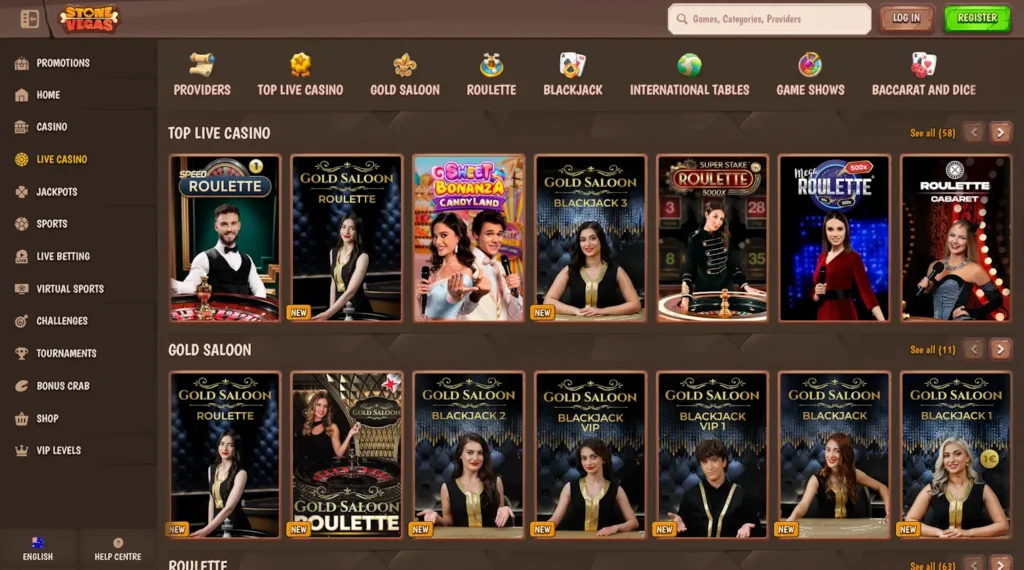Click the Game Shows wheel icon
The image size is (1024, 570).
point(810,65)
